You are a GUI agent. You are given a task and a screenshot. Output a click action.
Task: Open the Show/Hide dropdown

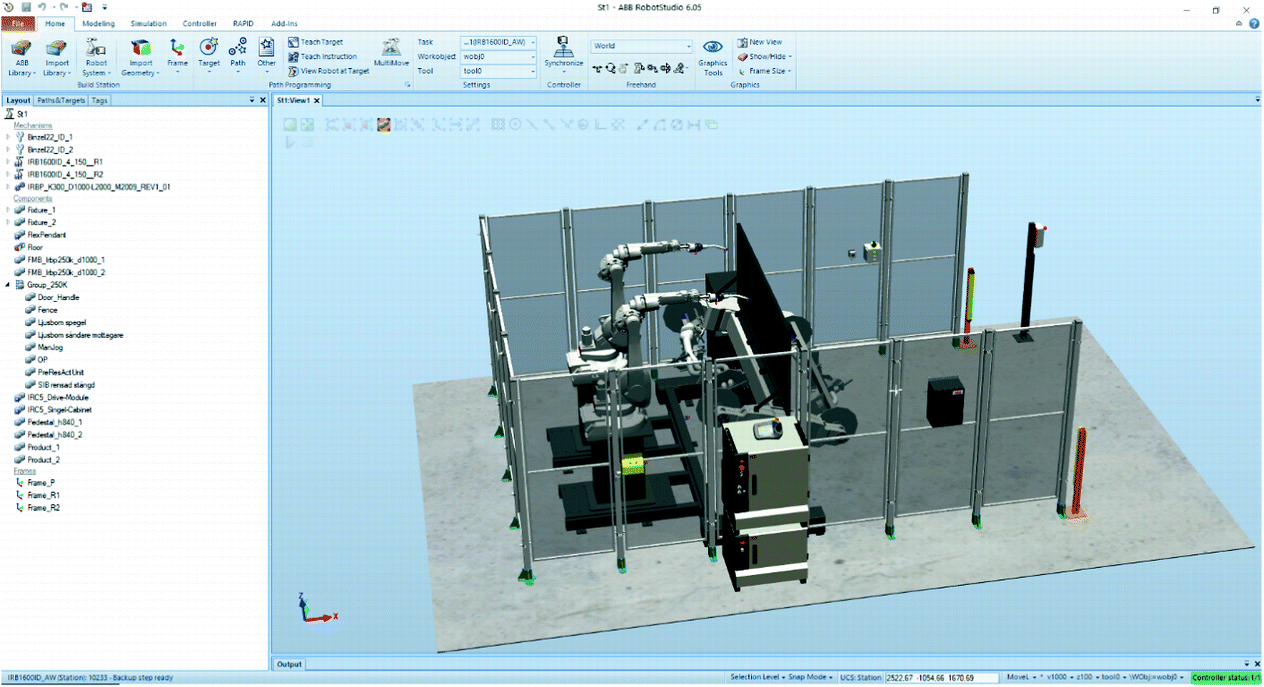pos(763,57)
